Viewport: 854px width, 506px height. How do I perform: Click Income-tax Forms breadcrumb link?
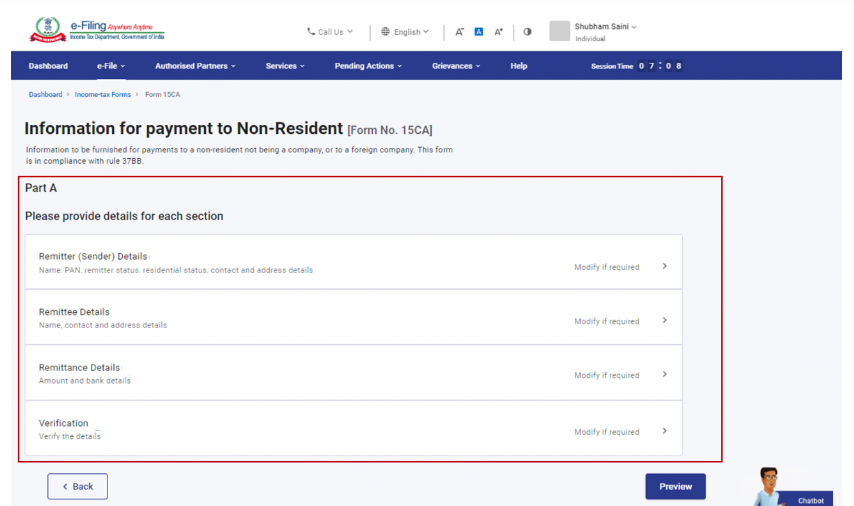(x=102, y=94)
